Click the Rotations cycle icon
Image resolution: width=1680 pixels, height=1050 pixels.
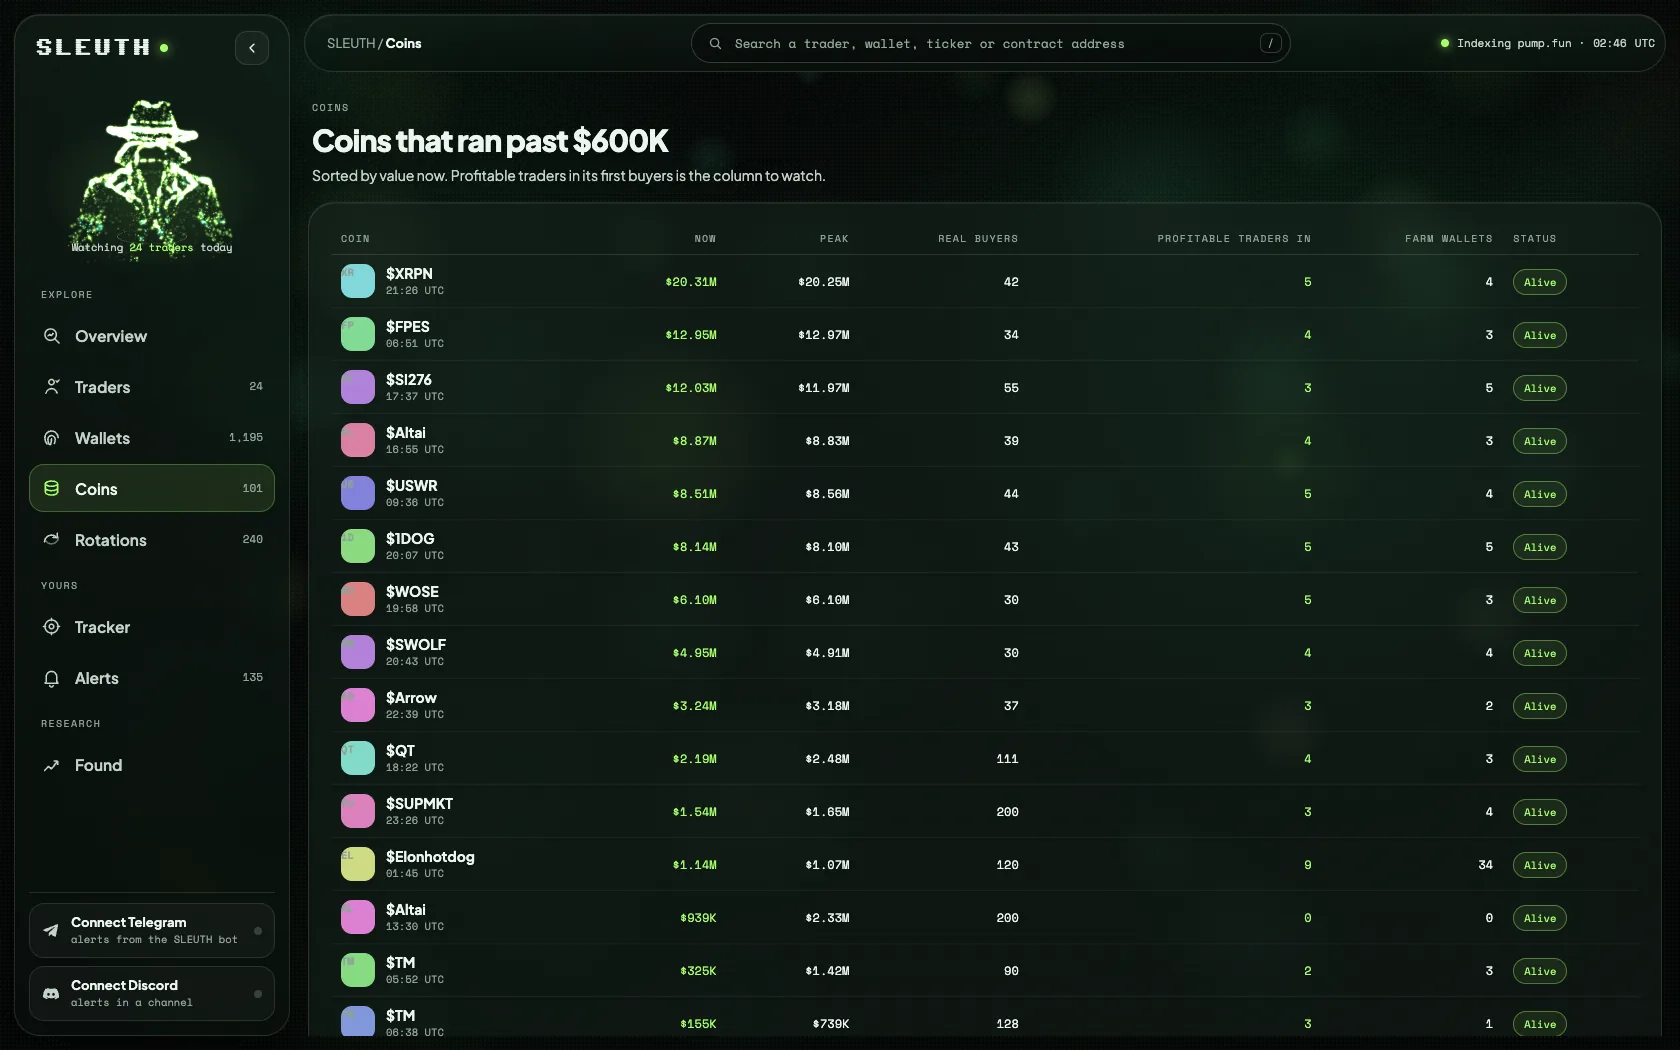pos(52,540)
